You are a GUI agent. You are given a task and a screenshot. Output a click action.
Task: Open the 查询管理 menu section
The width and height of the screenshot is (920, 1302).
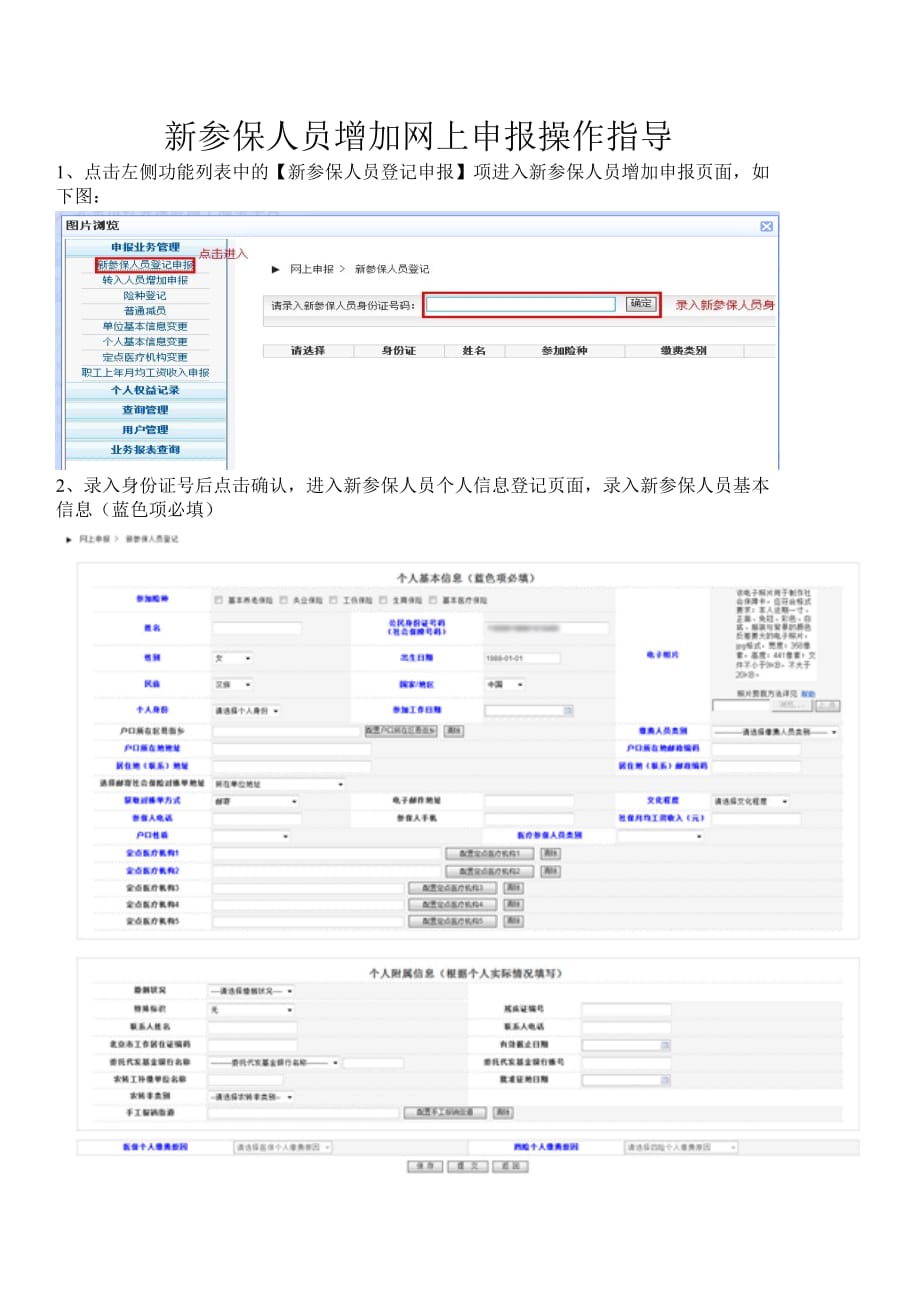pos(146,410)
